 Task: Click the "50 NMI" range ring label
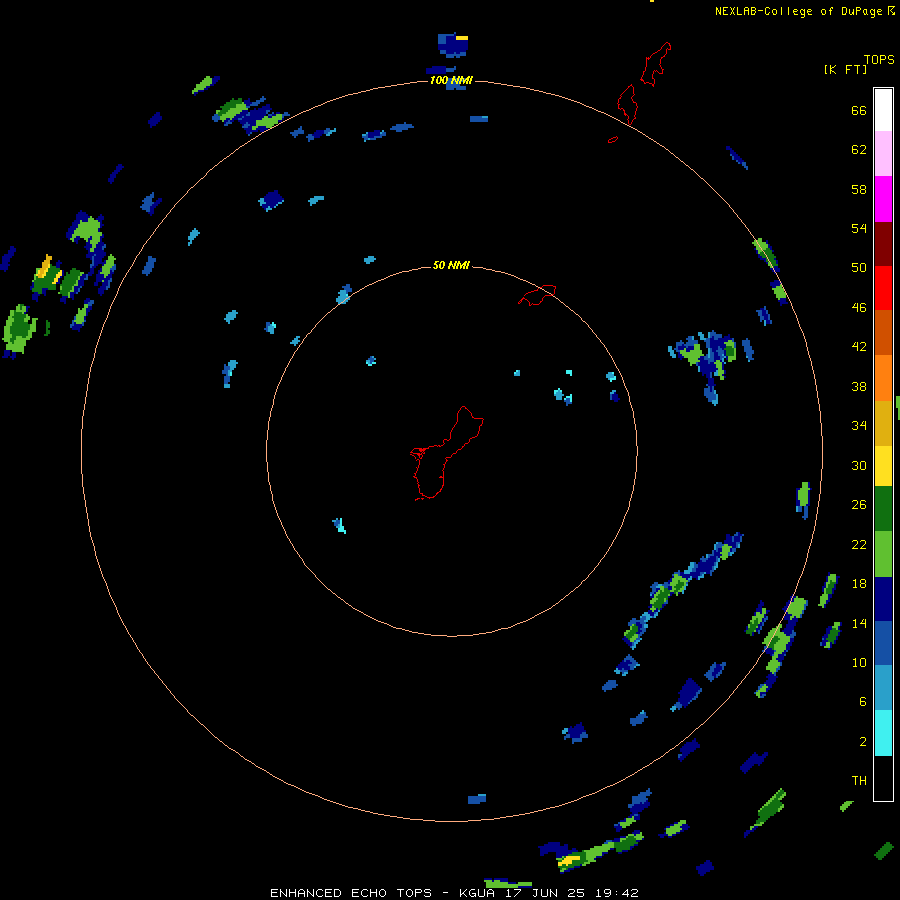(x=451, y=265)
